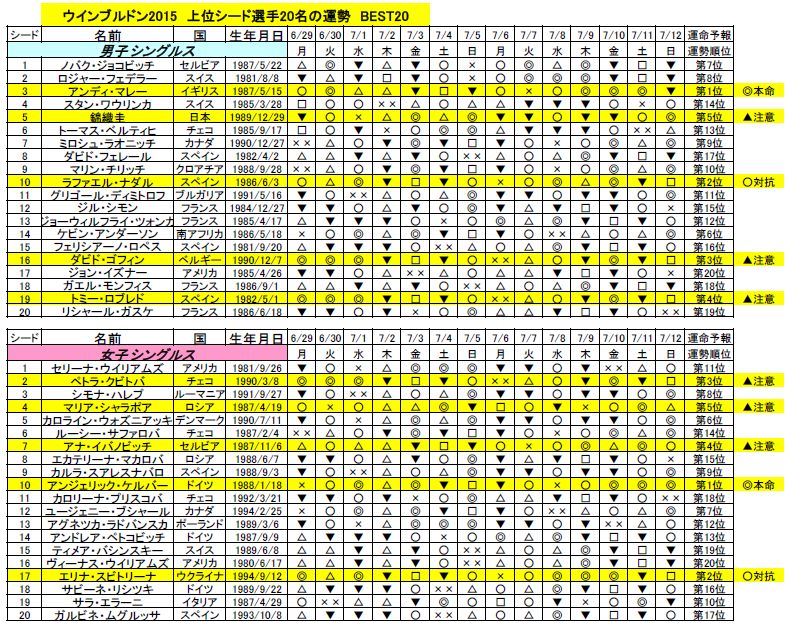Click the 錦織圭 name cell
The height and width of the screenshot is (623, 790).
click(x=108, y=117)
